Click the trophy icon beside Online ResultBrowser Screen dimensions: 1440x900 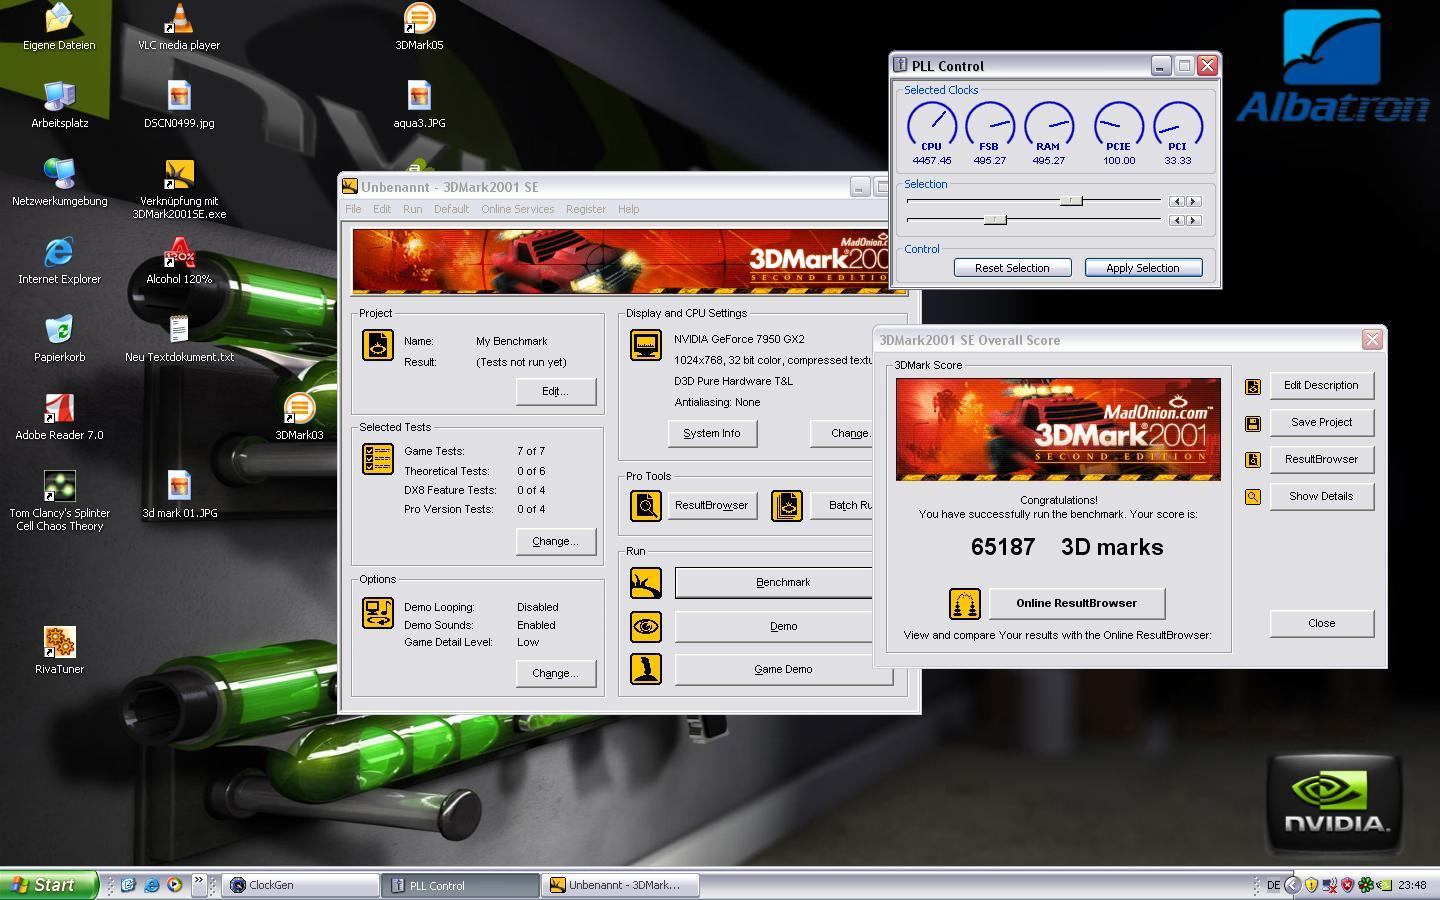coord(964,603)
